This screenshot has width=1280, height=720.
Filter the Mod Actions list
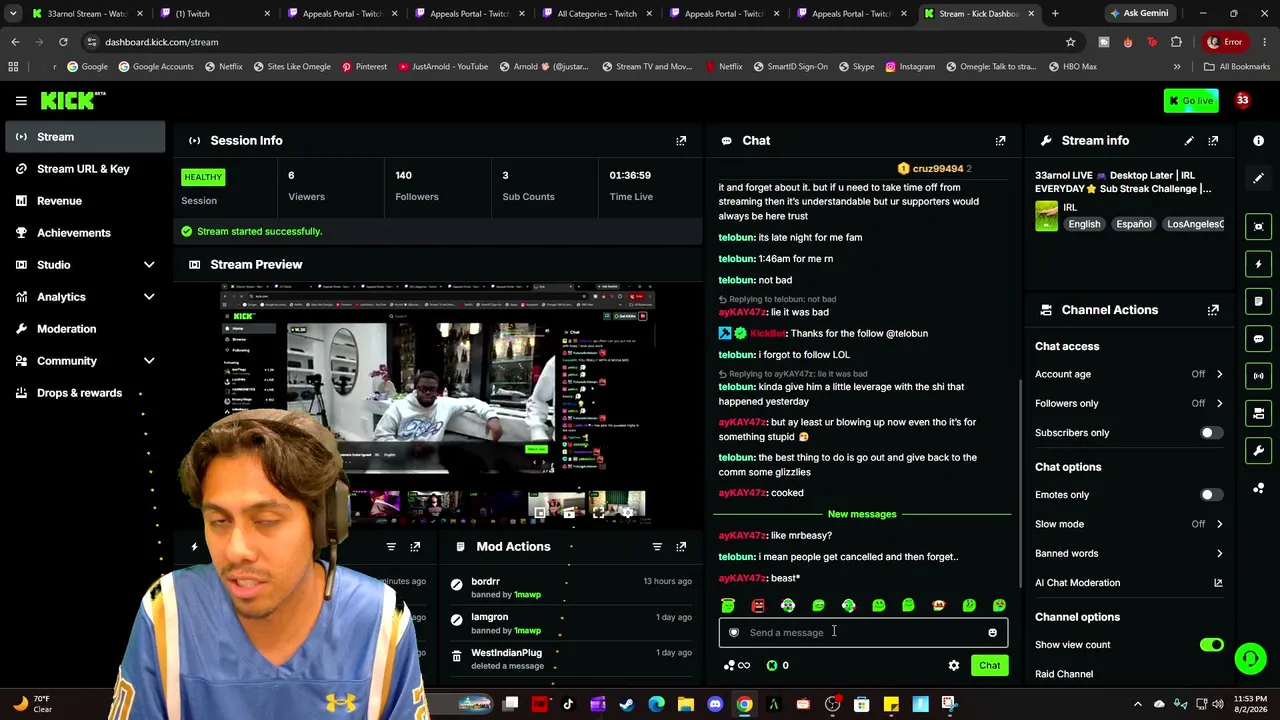coord(657,547)
